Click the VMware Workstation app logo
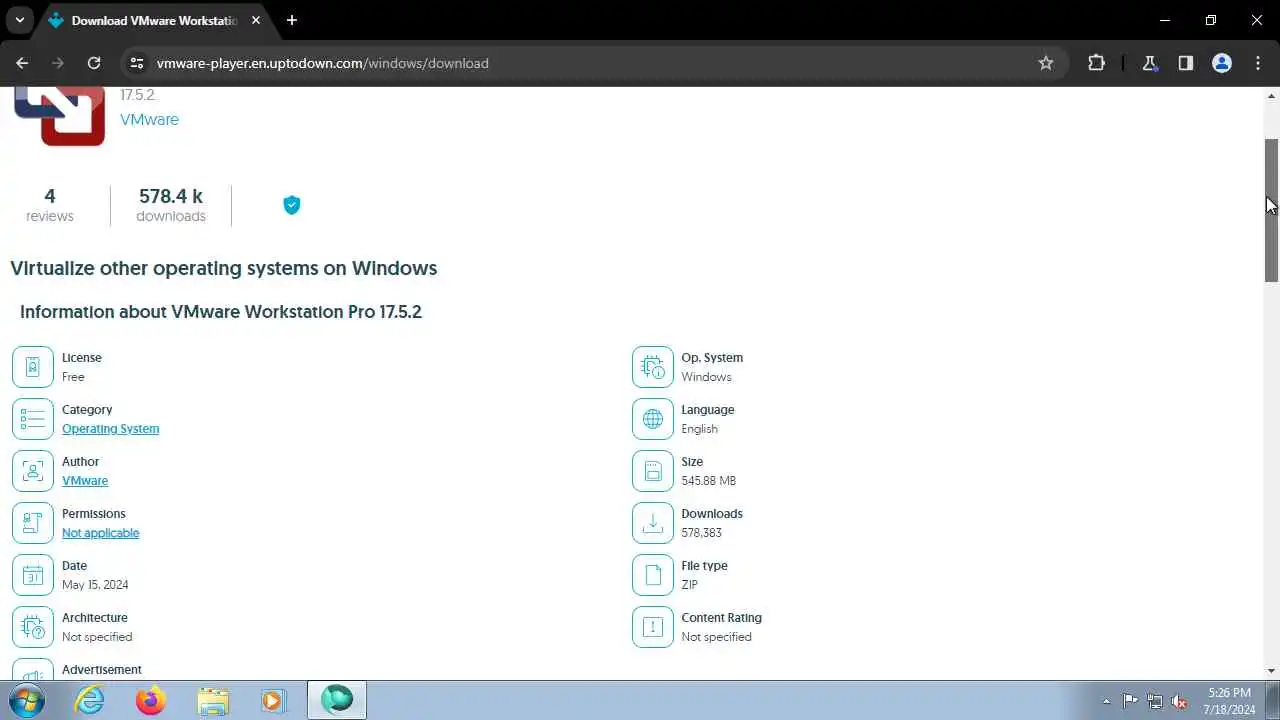The image size is (1280, 720). [x=59, y=116]
